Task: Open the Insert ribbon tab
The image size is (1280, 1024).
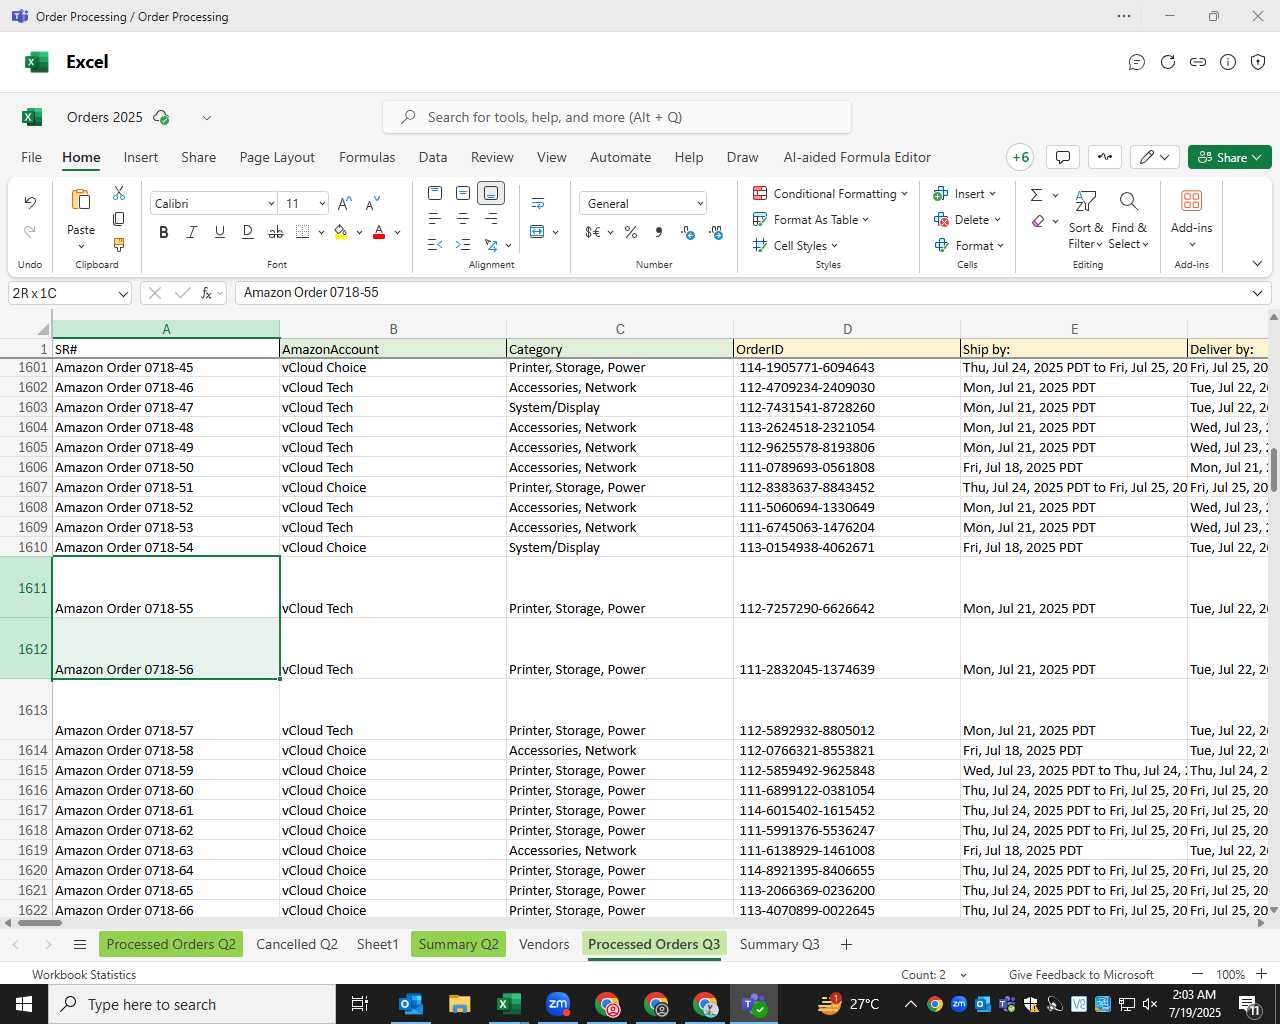Action: click(x=141, y=157)
